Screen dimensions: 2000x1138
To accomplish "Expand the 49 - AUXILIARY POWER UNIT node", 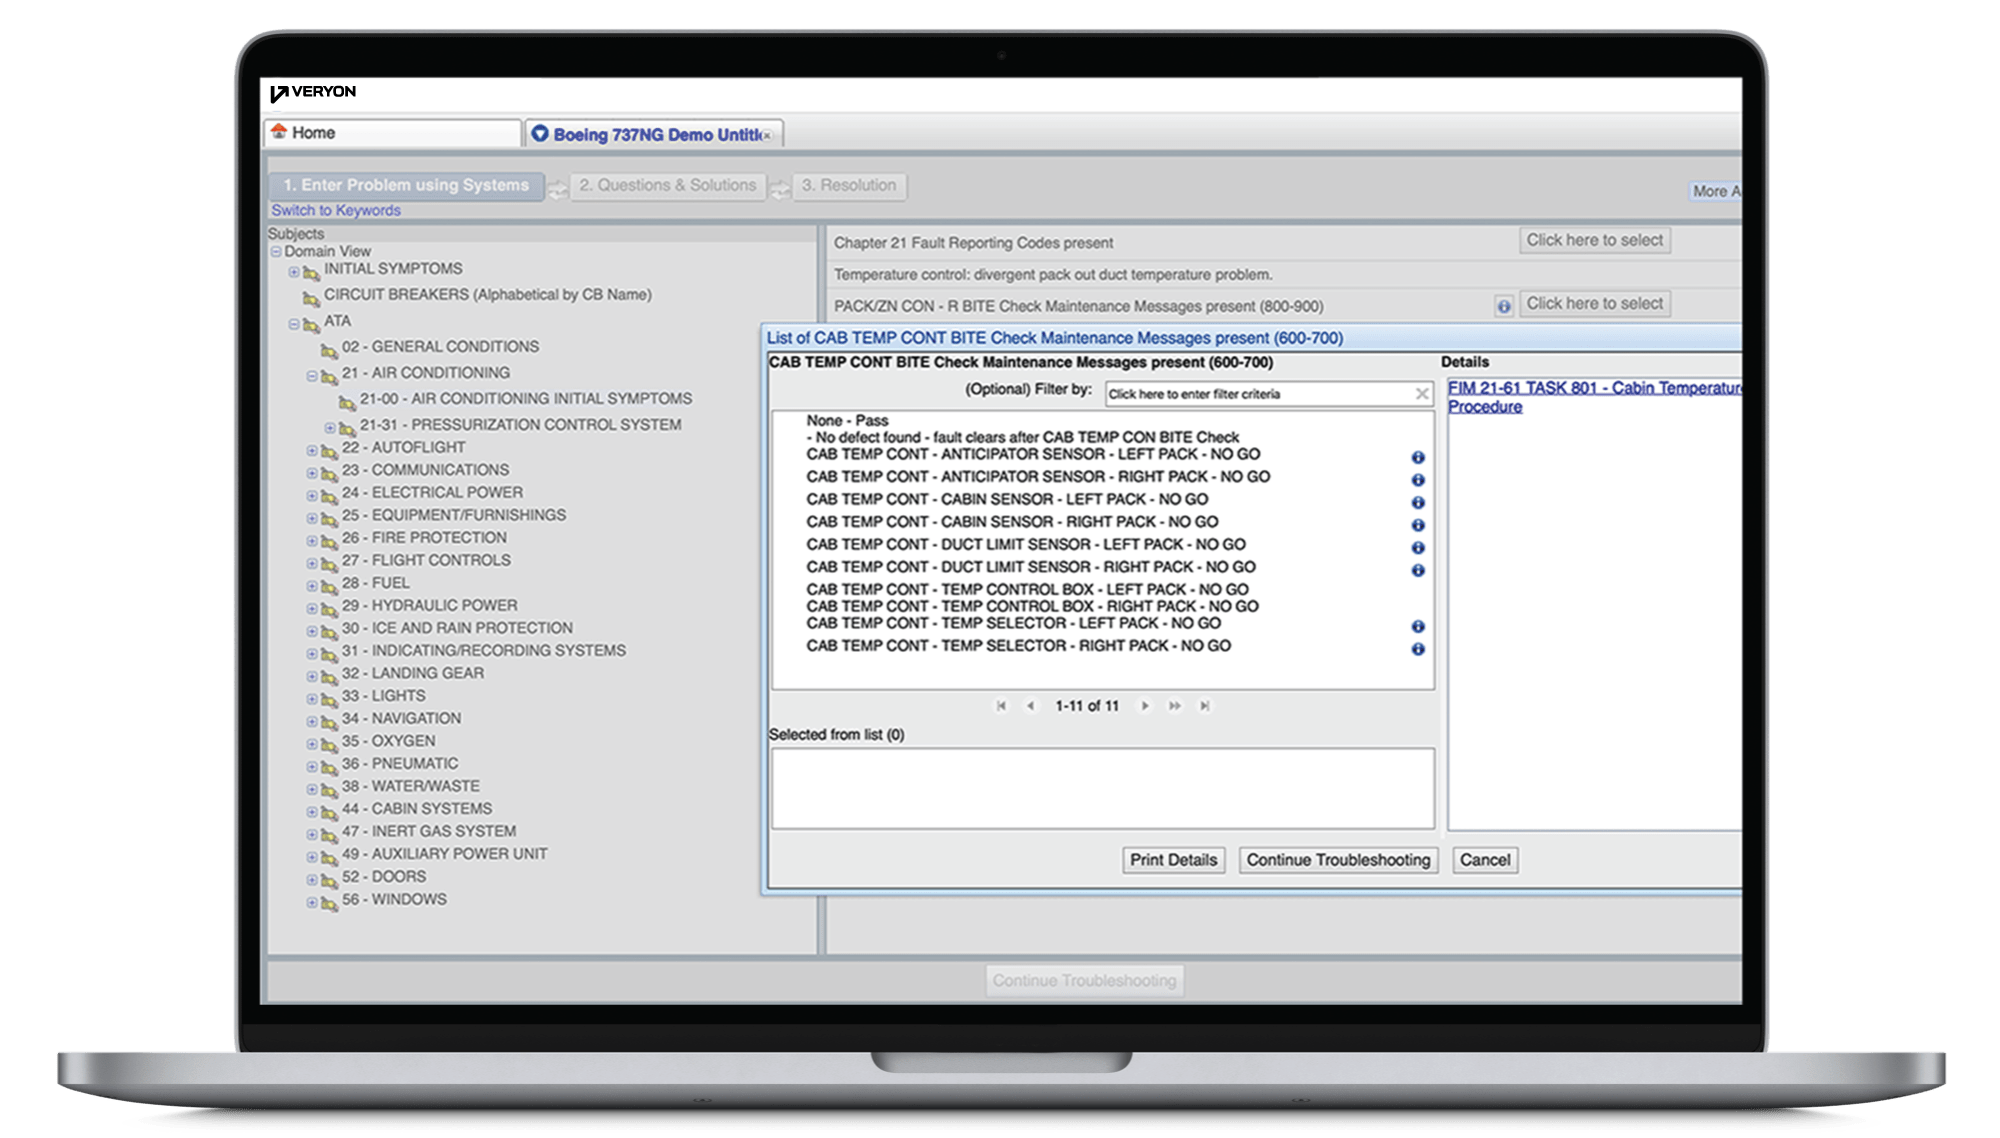I will click(x=312, y=857).
